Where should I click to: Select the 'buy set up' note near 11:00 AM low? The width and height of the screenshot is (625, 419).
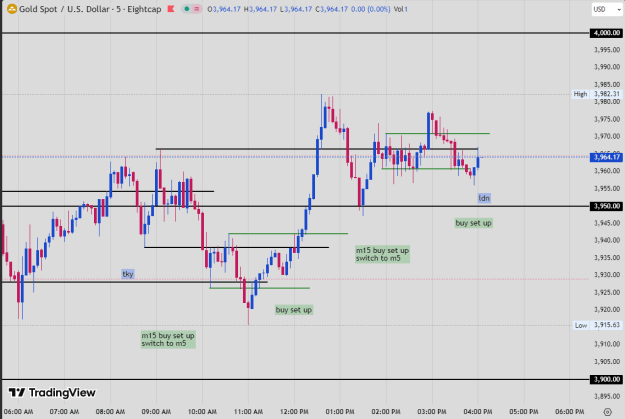point(294,310)
